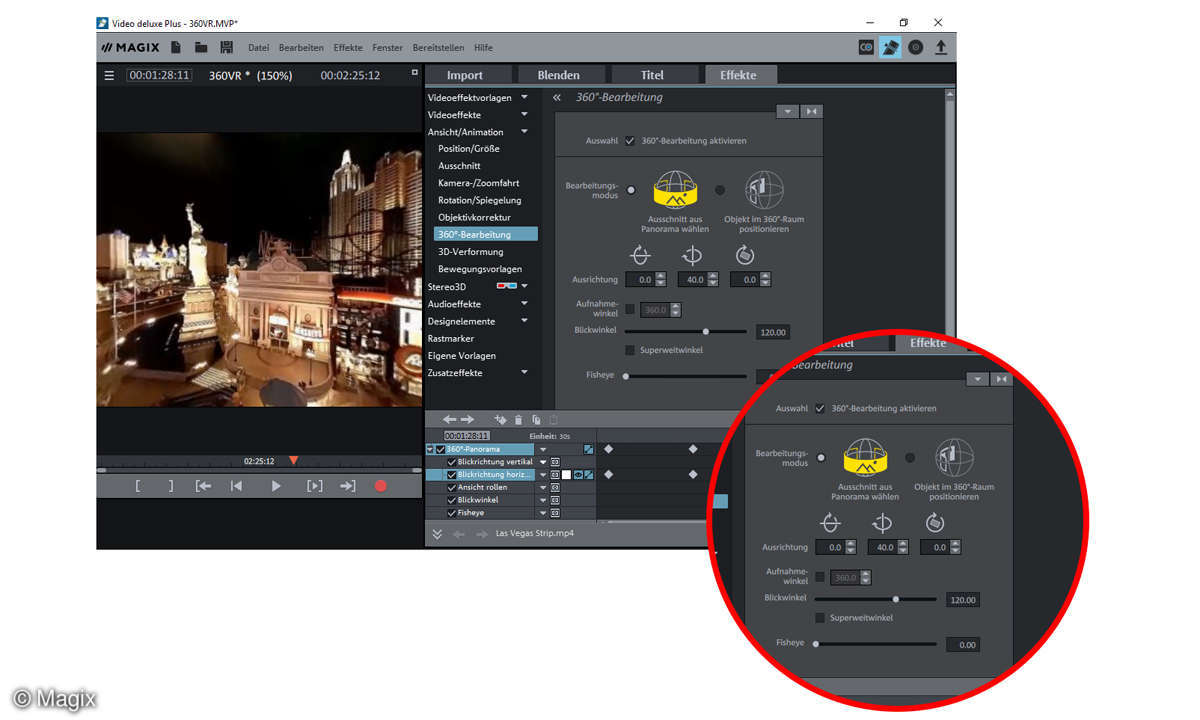The image size is (1200, 720).
Task: Open the Fenster menu
Action: click(387, 48)
